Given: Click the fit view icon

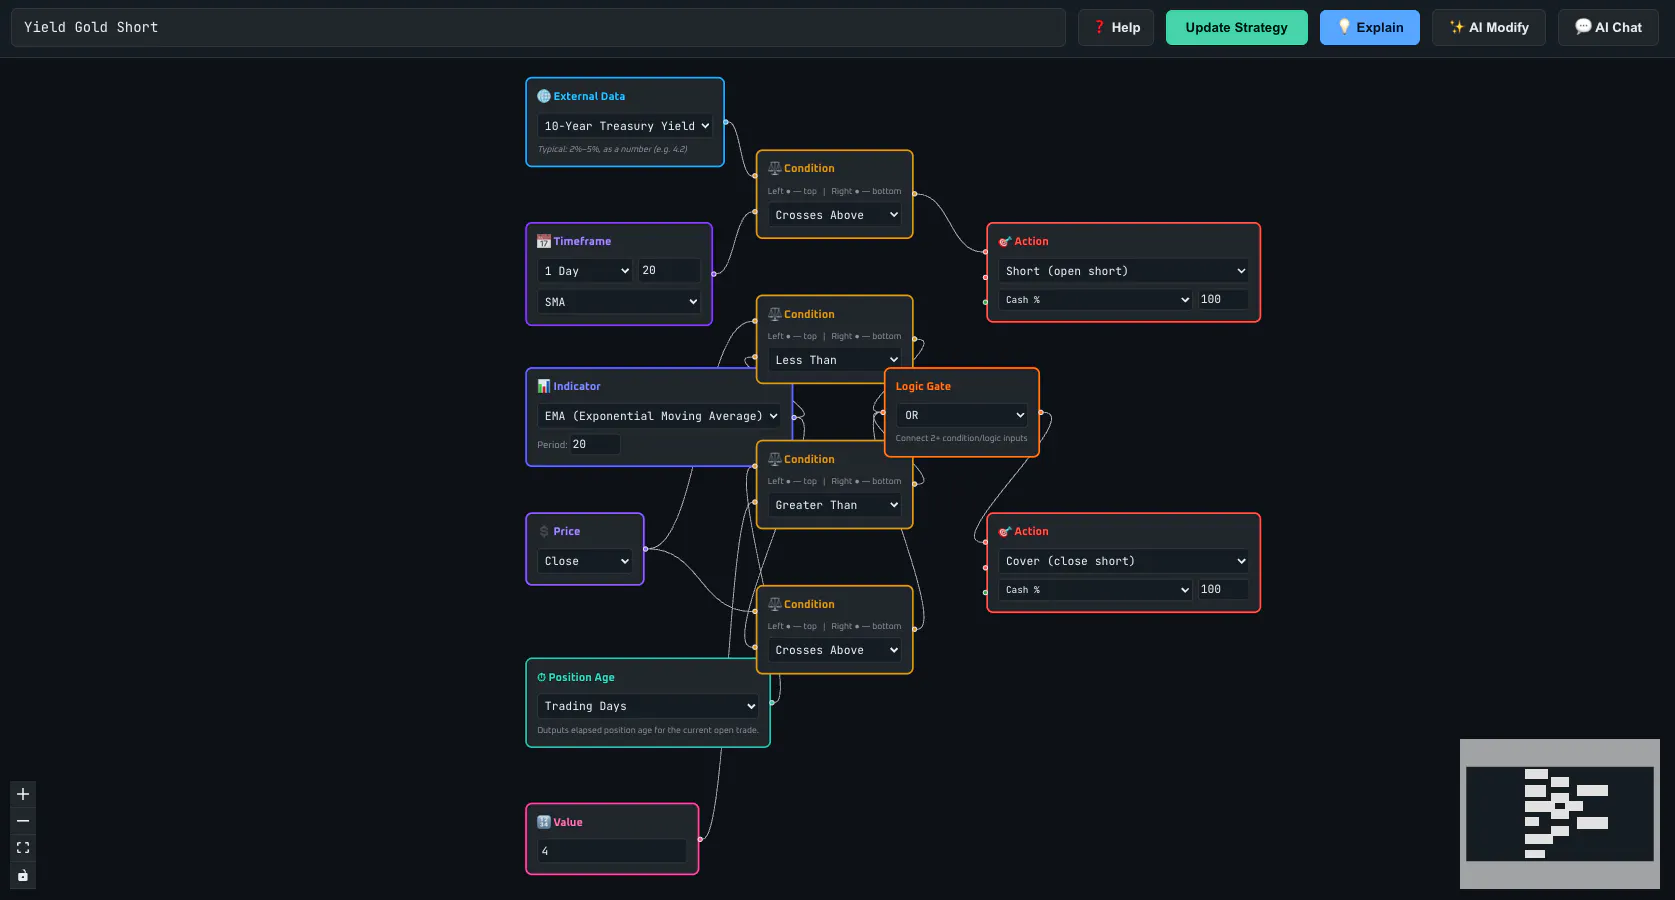Looking at the screenshot, I should point(23,848).
